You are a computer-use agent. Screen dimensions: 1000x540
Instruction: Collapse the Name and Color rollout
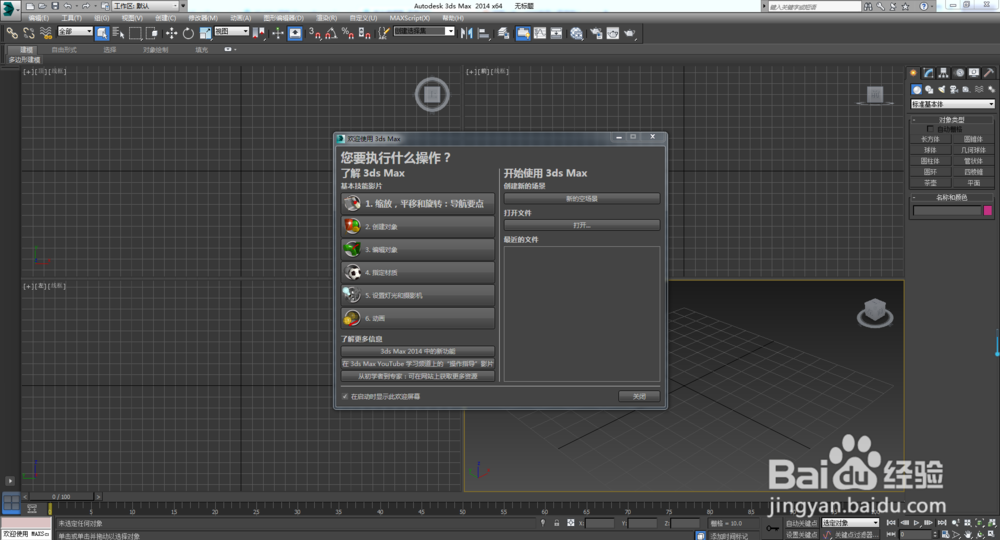tap(952, 198)
